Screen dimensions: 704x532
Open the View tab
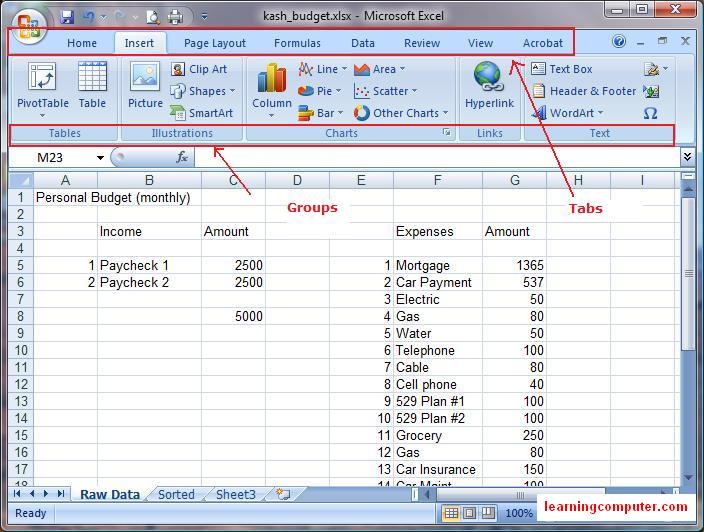point(480,43)
